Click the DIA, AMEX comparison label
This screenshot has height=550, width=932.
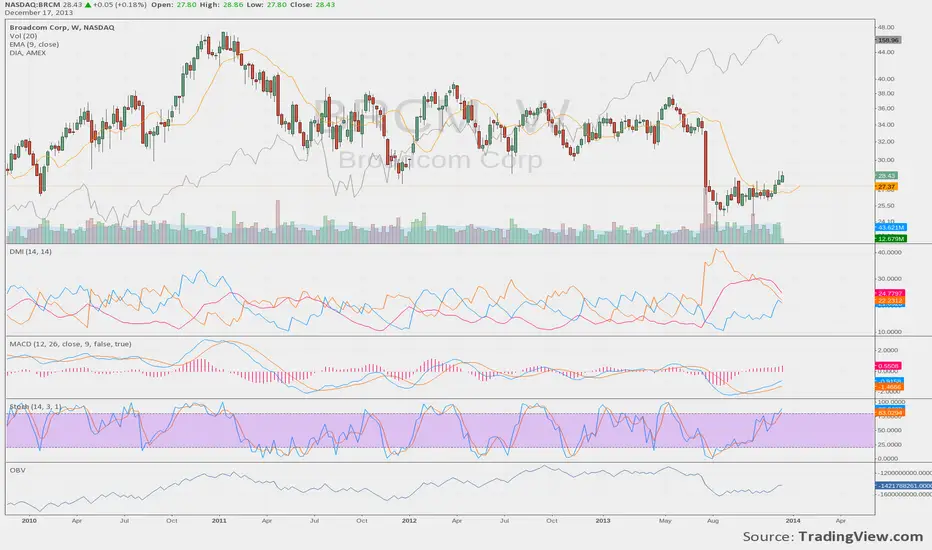[27, 53]
